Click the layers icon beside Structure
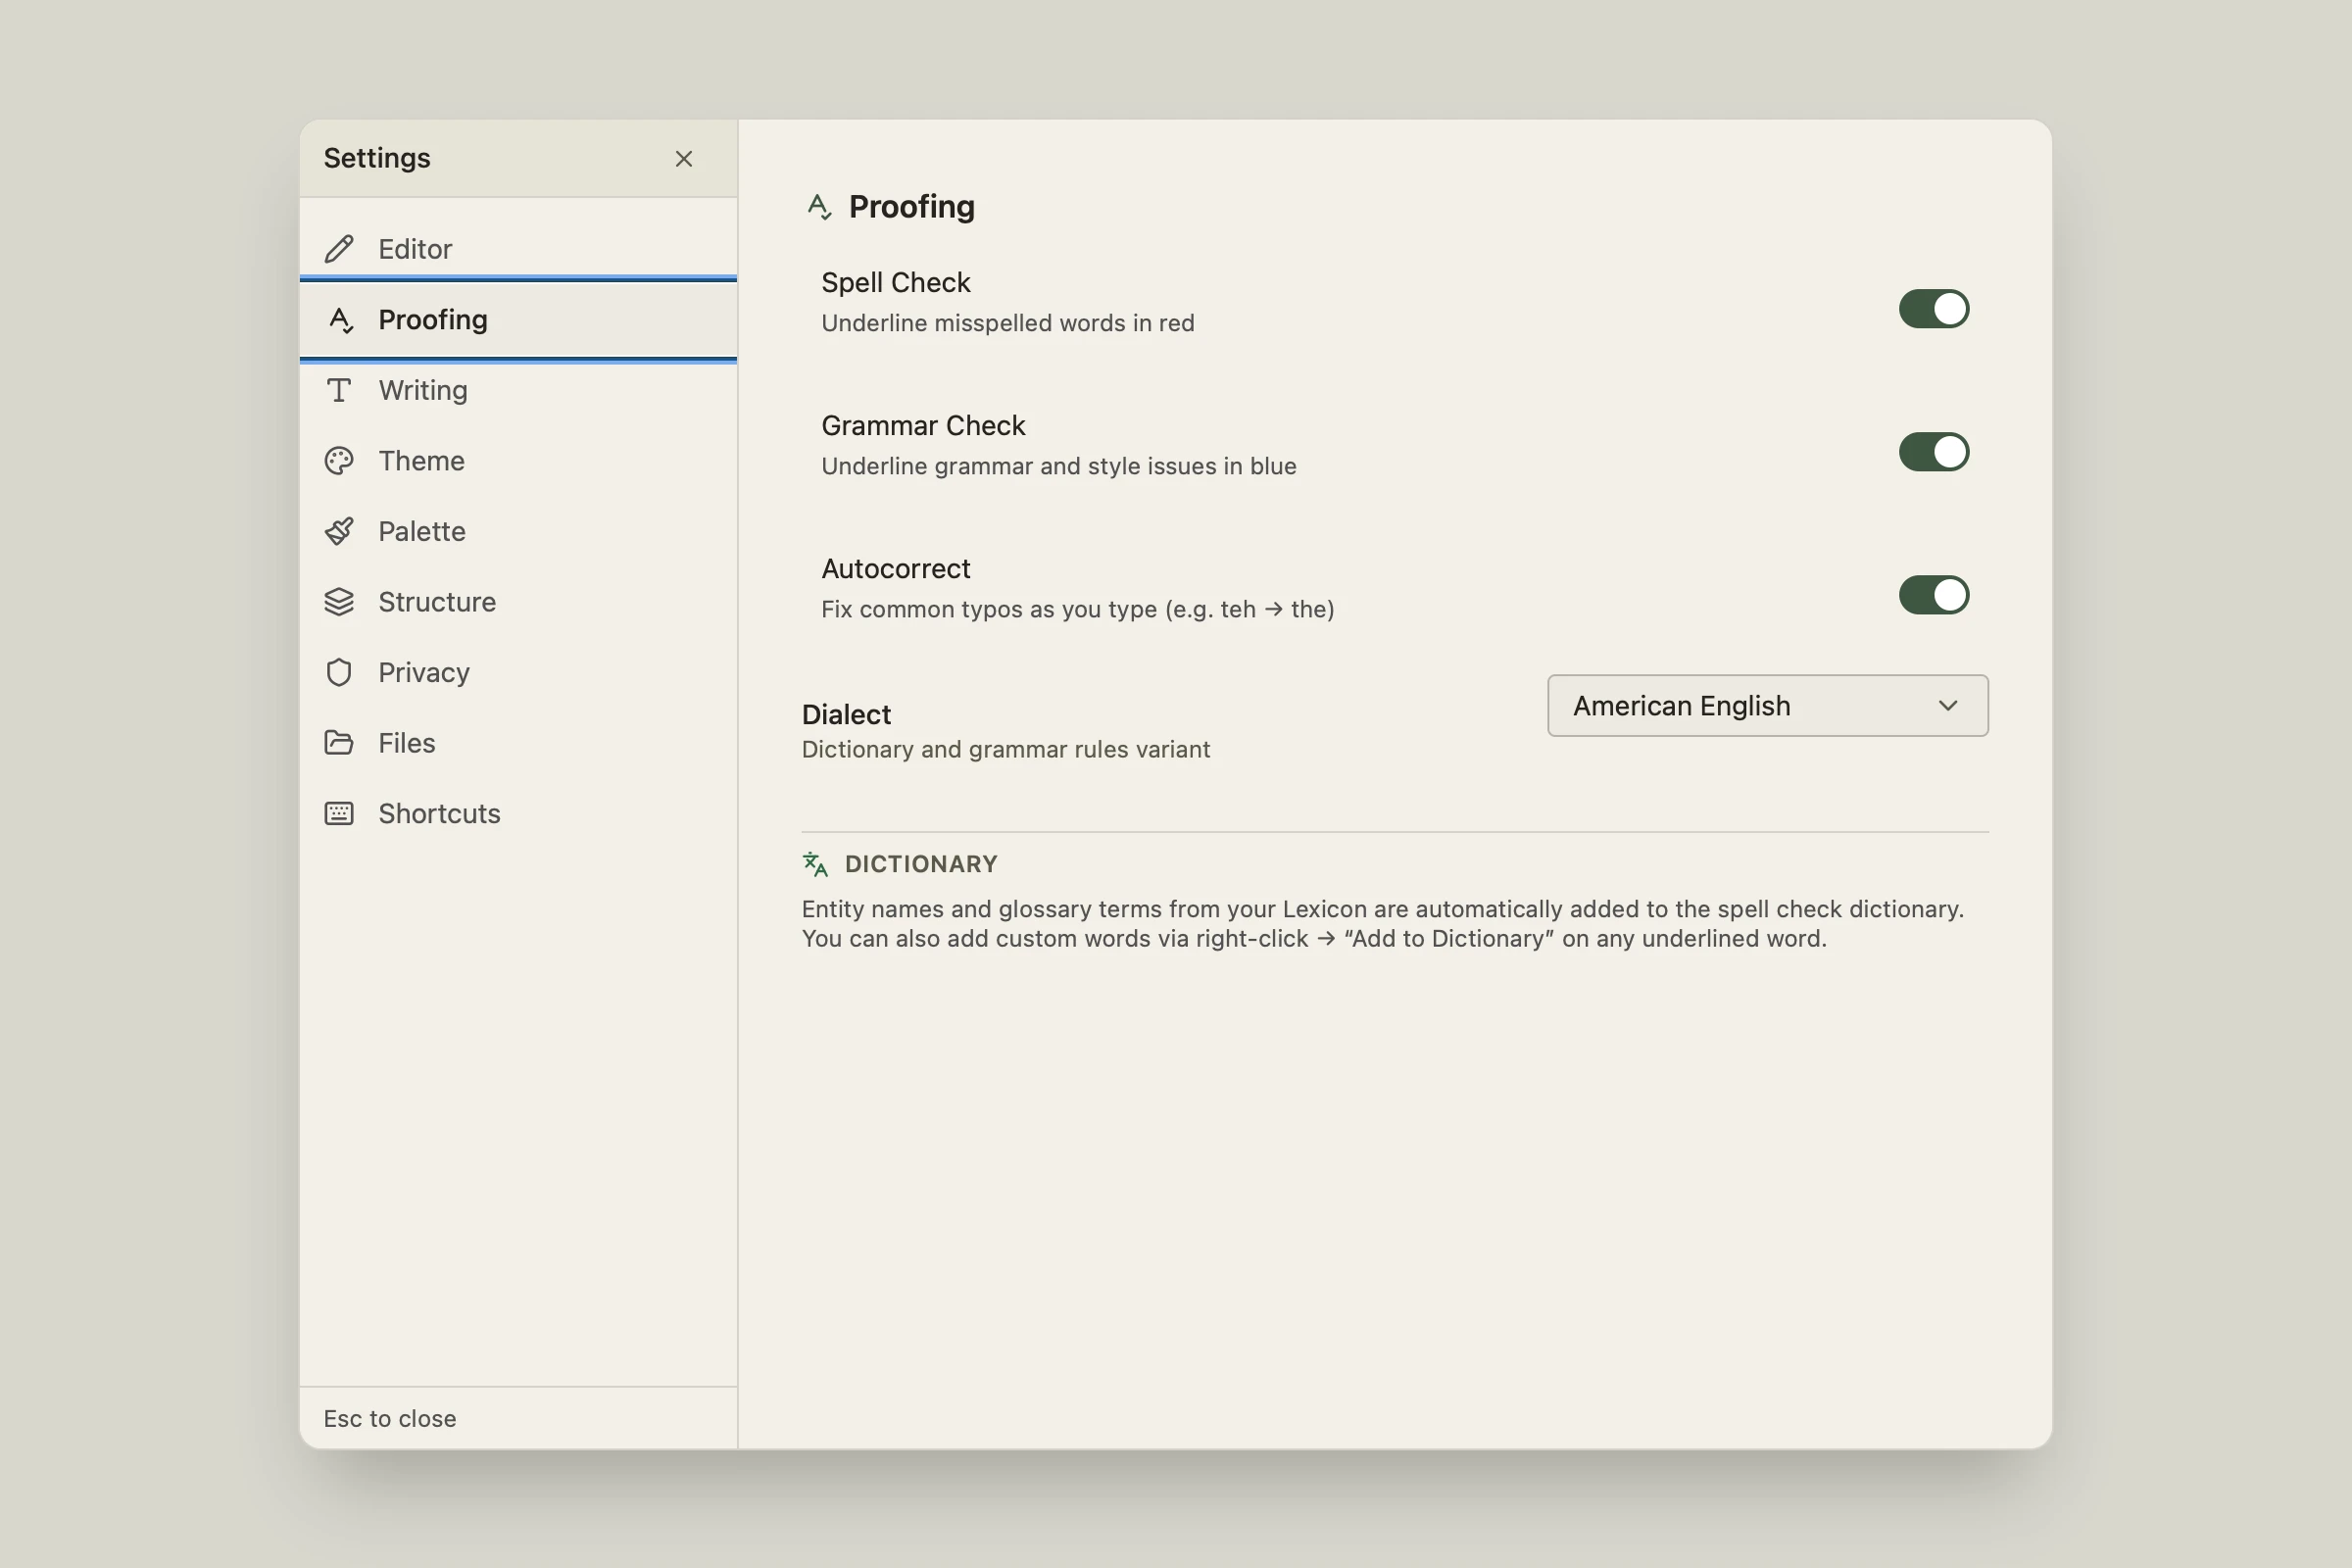This screenshot has height=1568, width=2352. [339, 602]
